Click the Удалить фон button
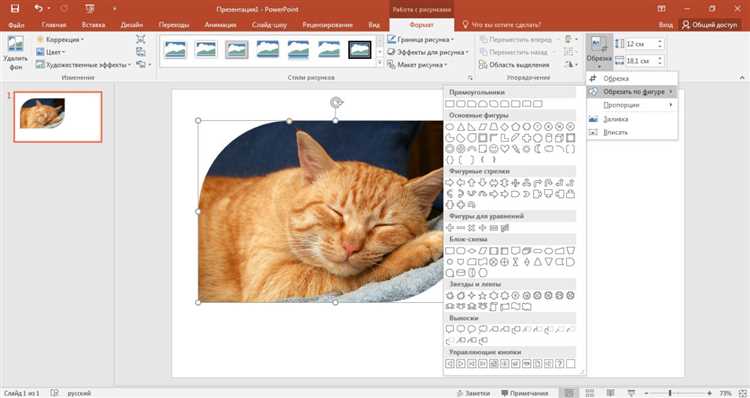 (15, 53)
